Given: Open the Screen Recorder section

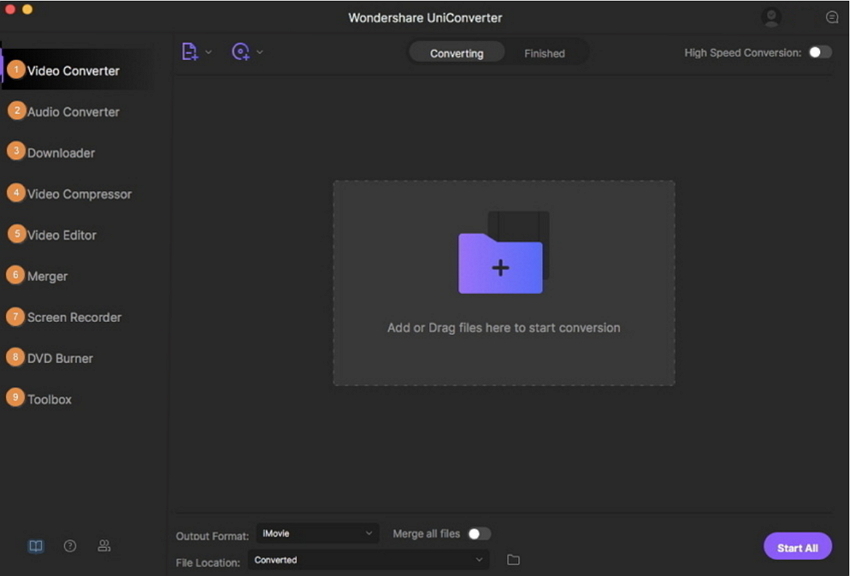Looking at the screenshot, I should 74,318.
